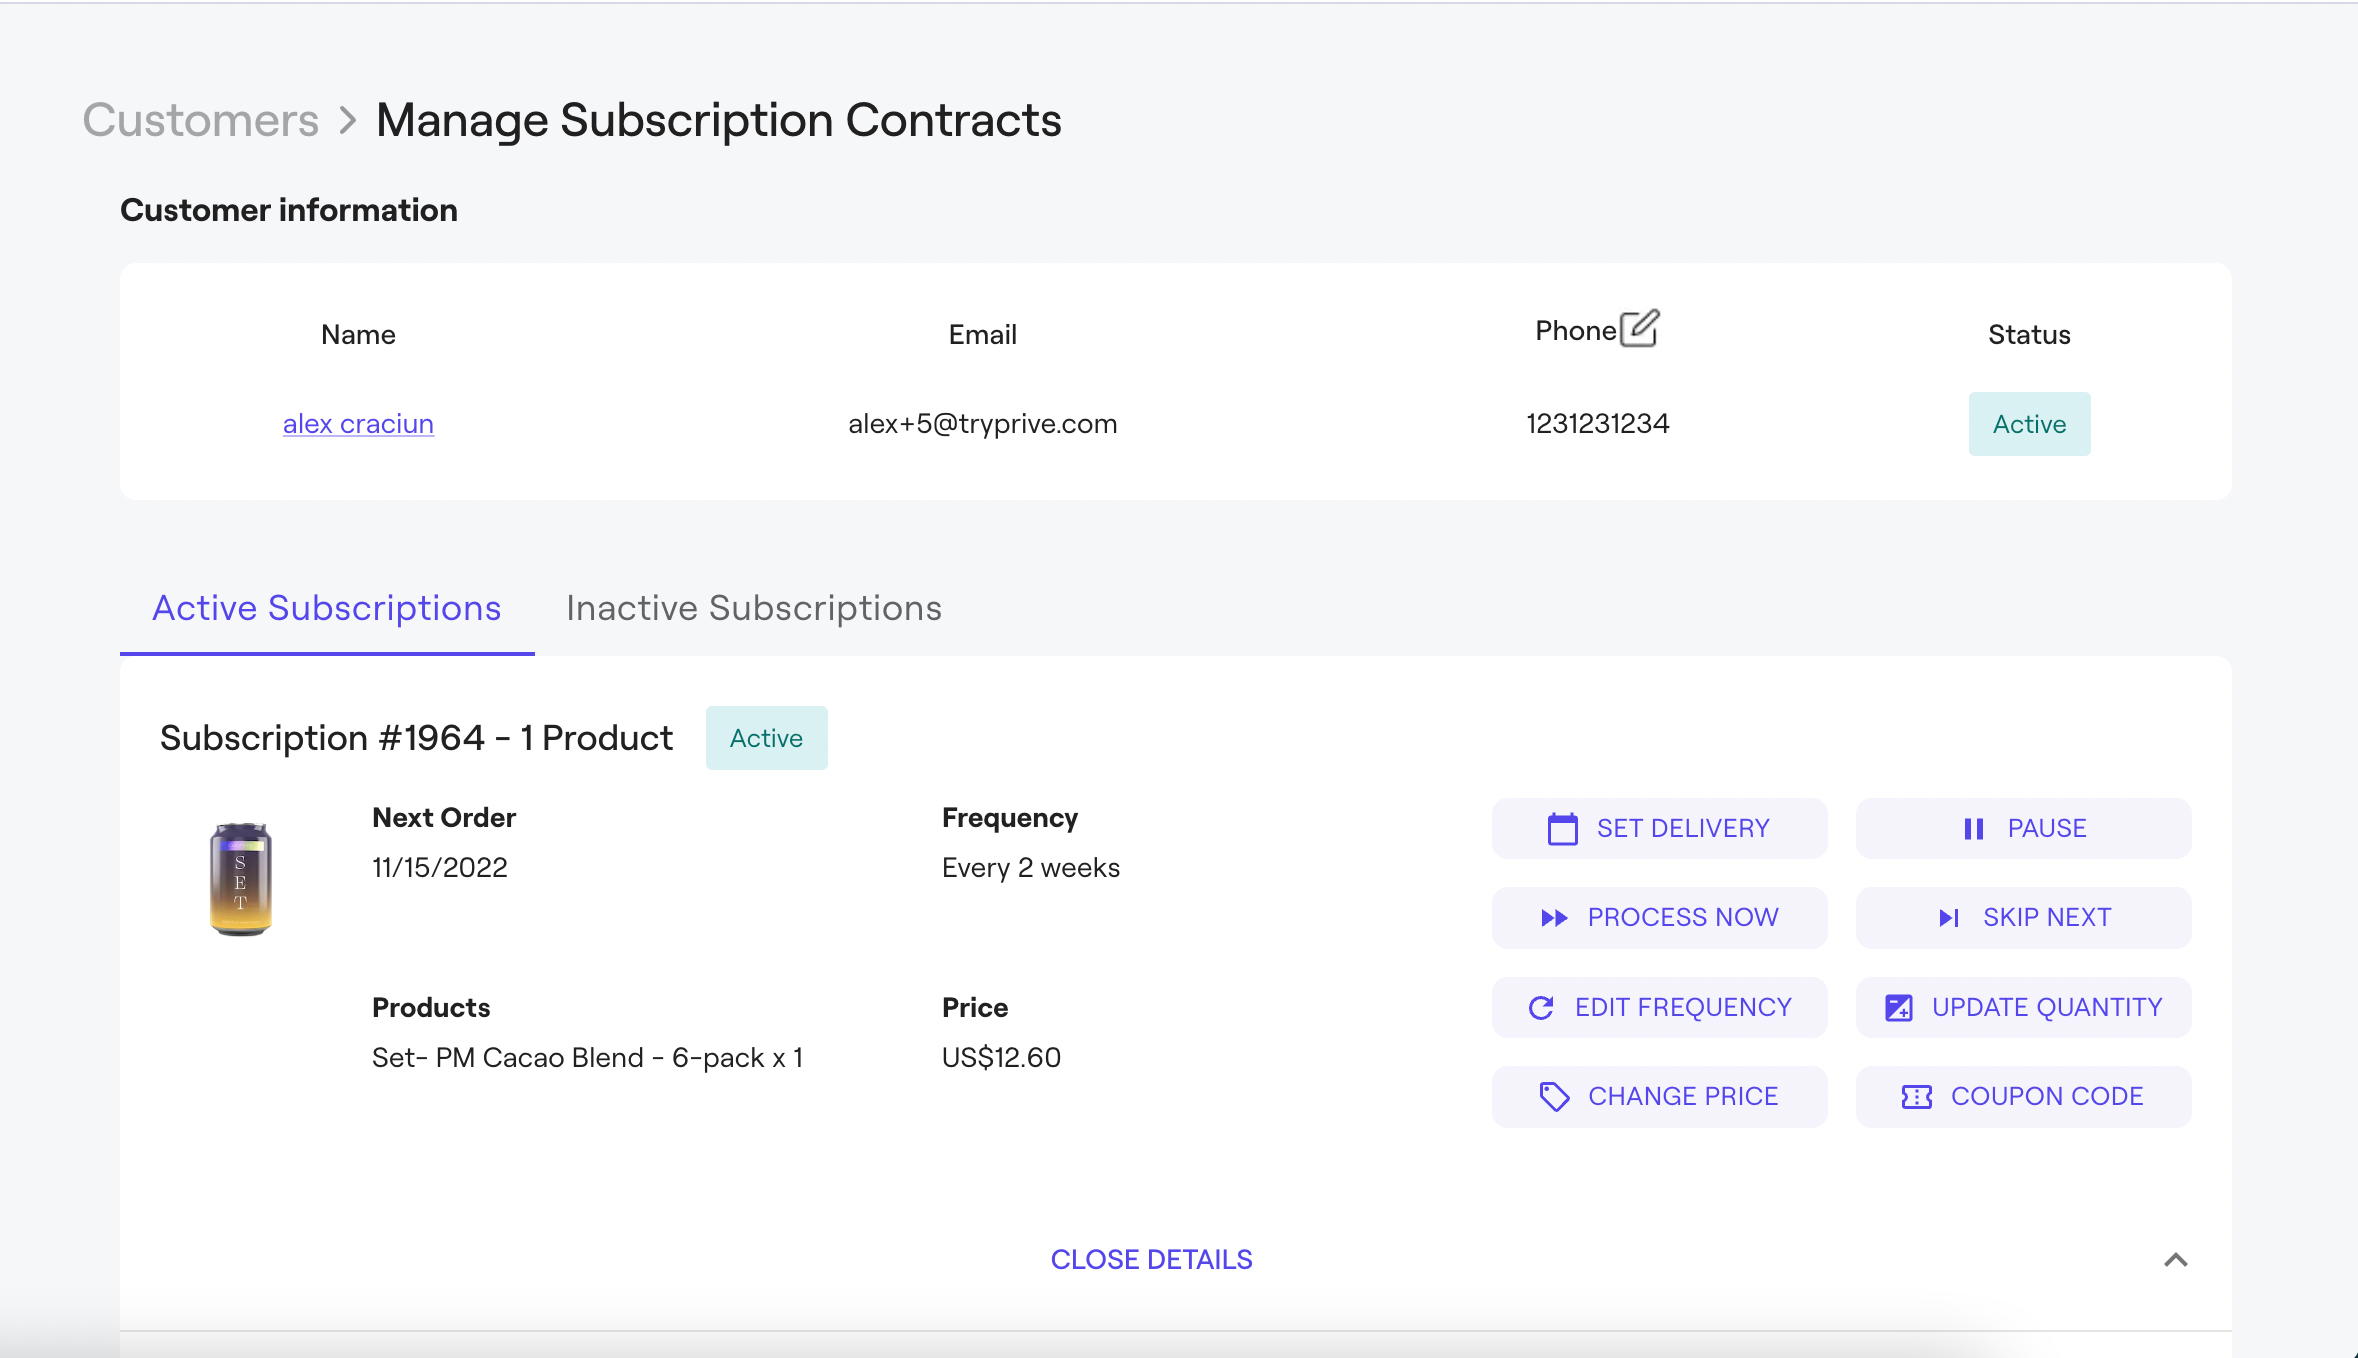Switch to the Inactive Subscriptions tab
Image resolution: width=2358 pixels, height=1358 pixels.
(753, 608)
